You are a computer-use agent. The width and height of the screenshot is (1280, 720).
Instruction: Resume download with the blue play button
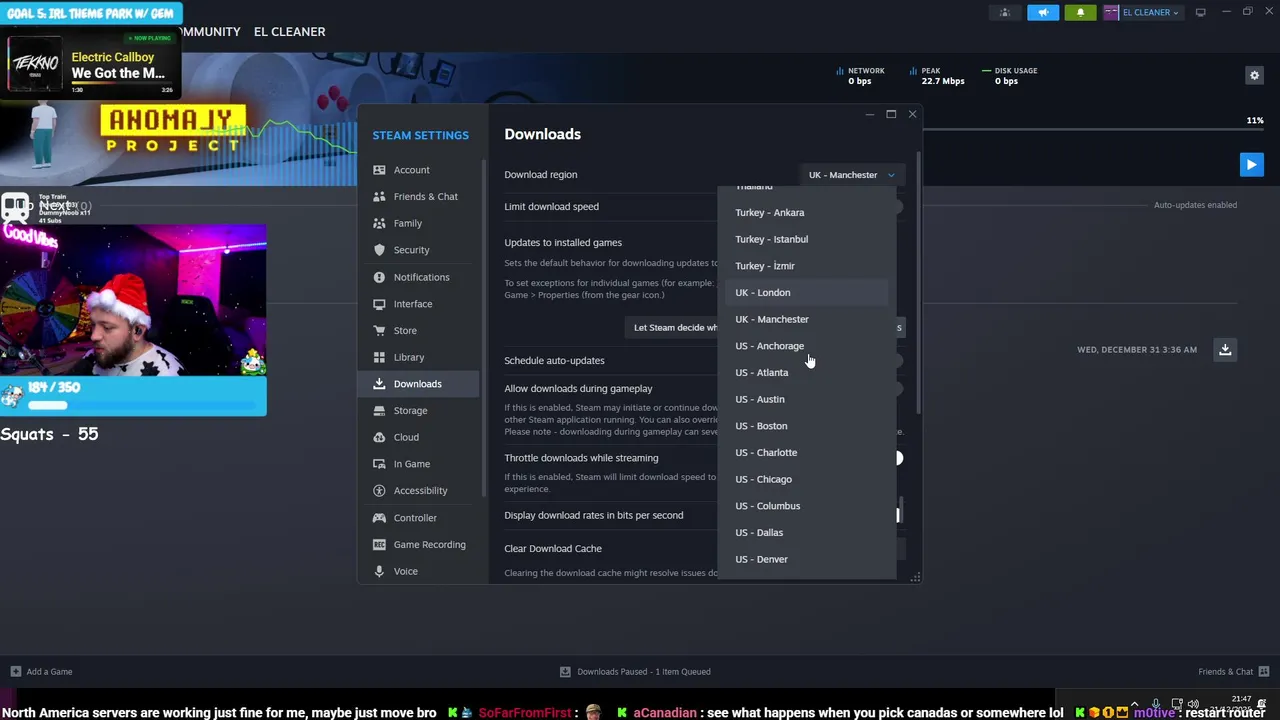[x=1251, y=164]
